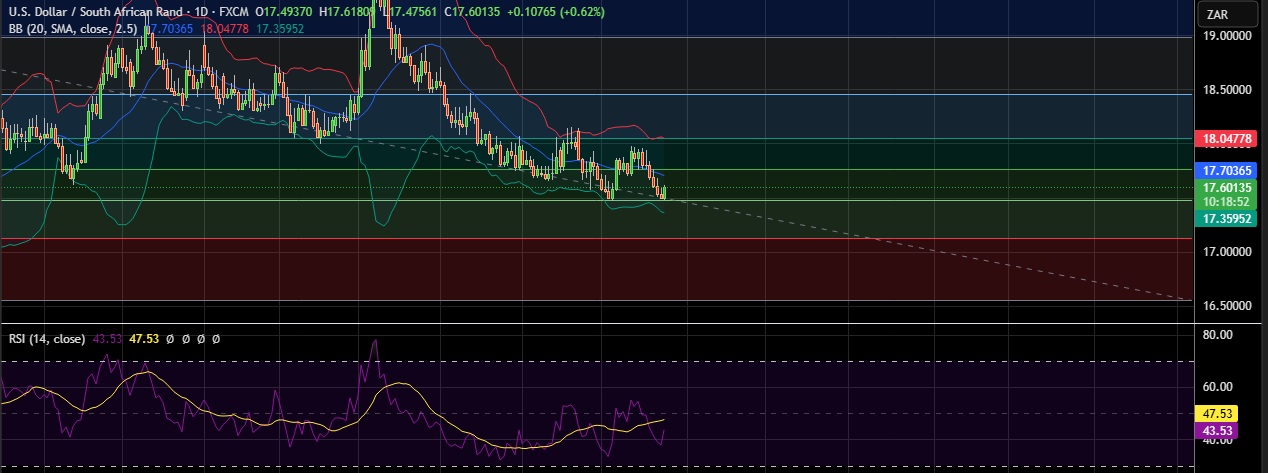Screen dimensions: 1268x473
Task: Click the purple RSI value 43.53 in the legend
Action: [107, 339]
